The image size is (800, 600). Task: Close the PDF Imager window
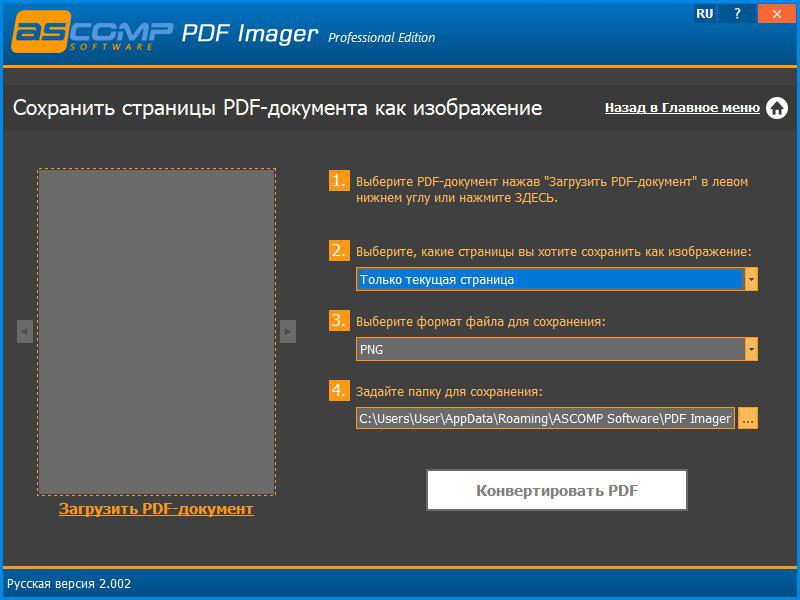click(x=777, y=14)
